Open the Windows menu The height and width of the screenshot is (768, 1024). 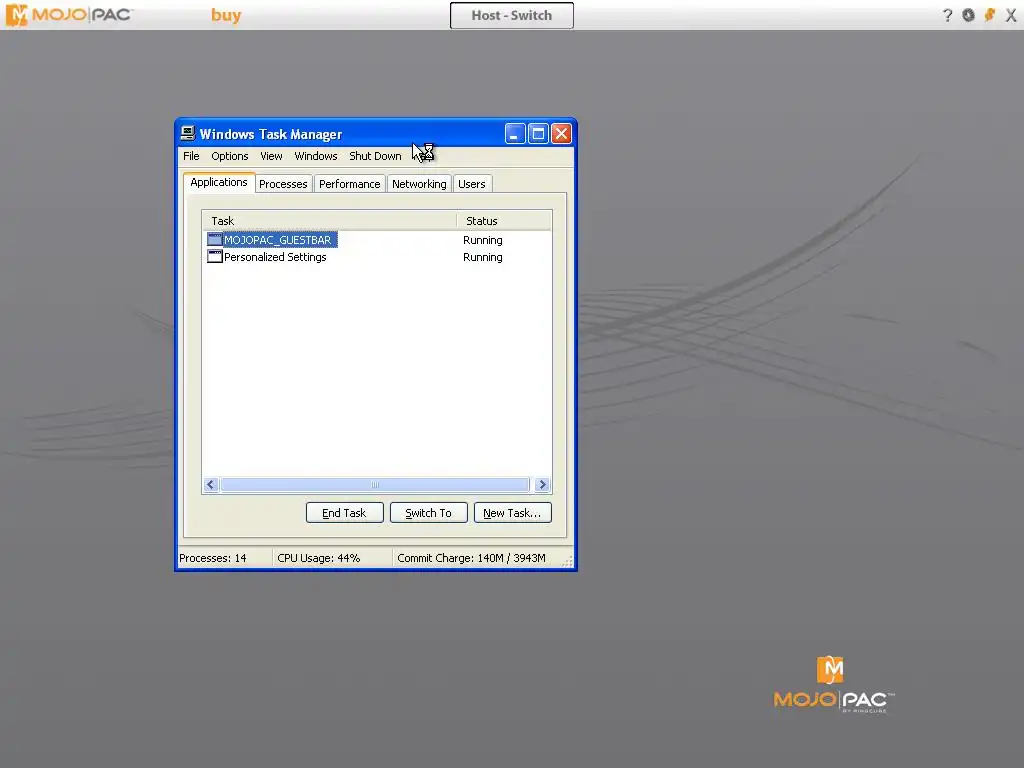[x=316, y=156]
